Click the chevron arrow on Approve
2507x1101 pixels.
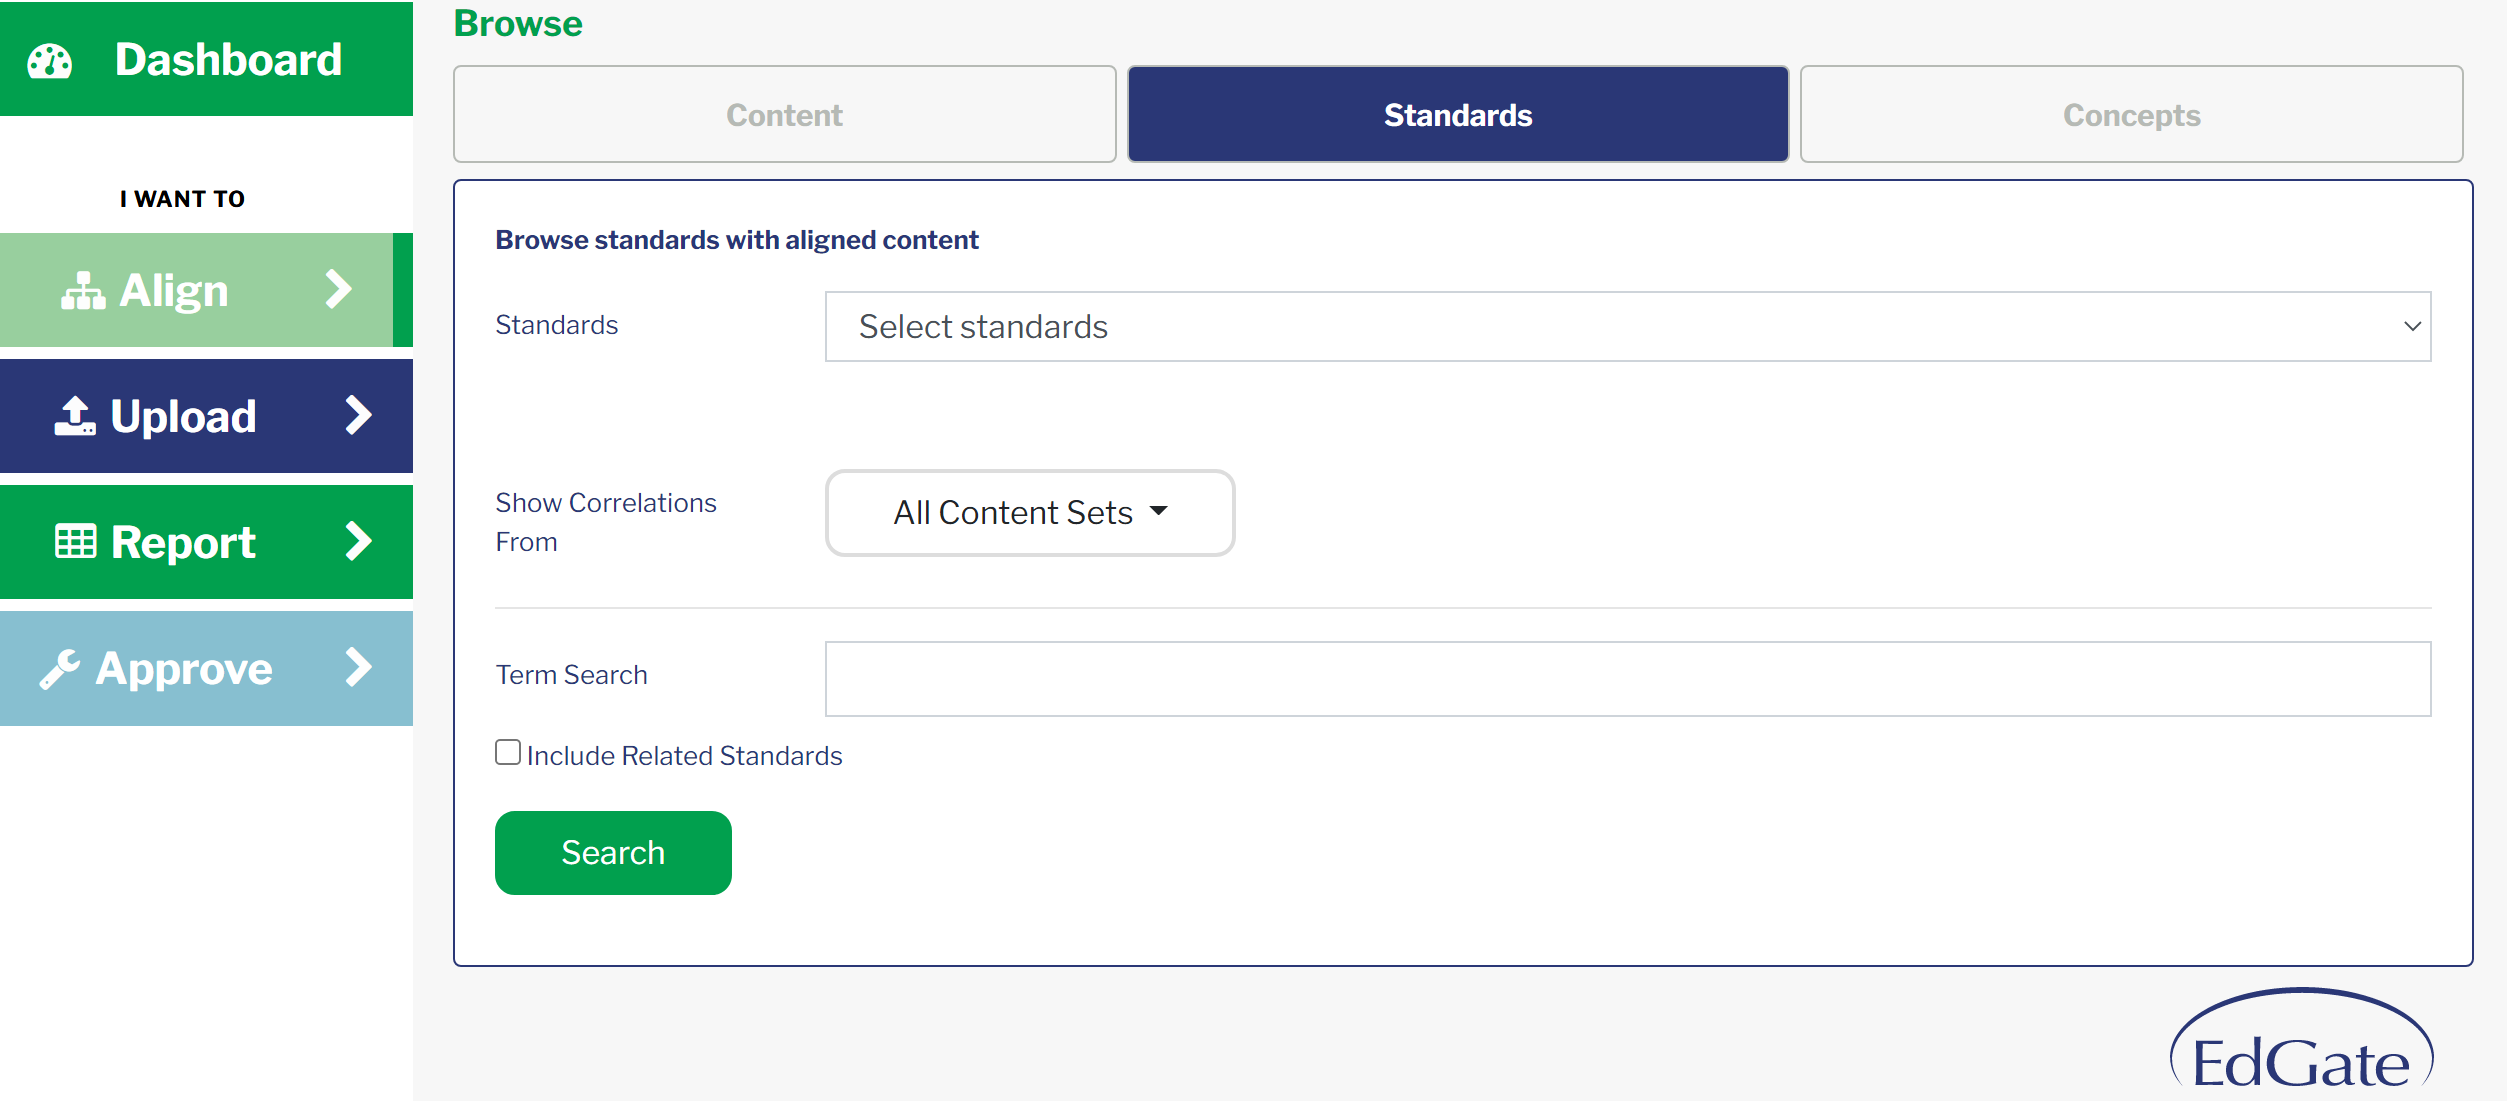(x=358, y=668)
